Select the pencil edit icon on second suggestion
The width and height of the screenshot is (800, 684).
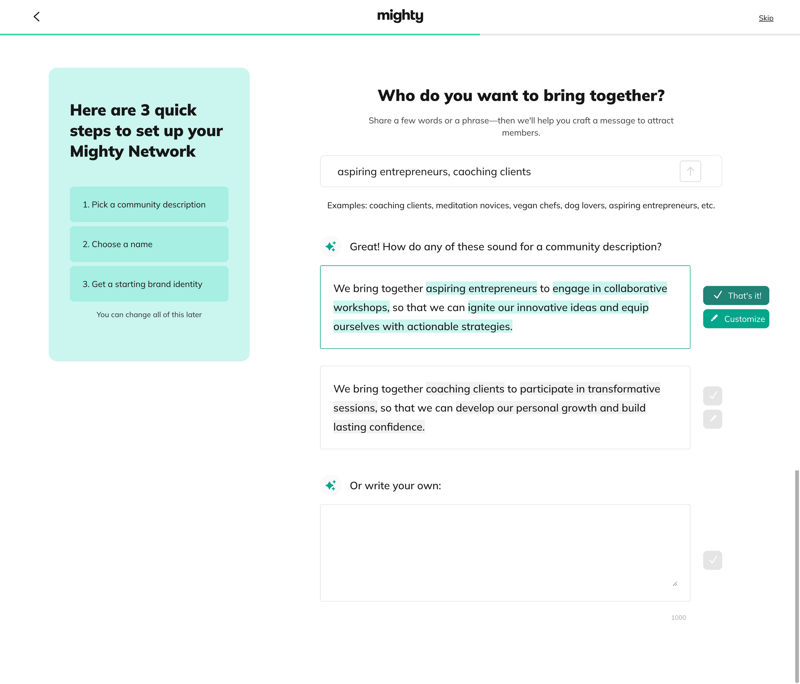[712, 418]
